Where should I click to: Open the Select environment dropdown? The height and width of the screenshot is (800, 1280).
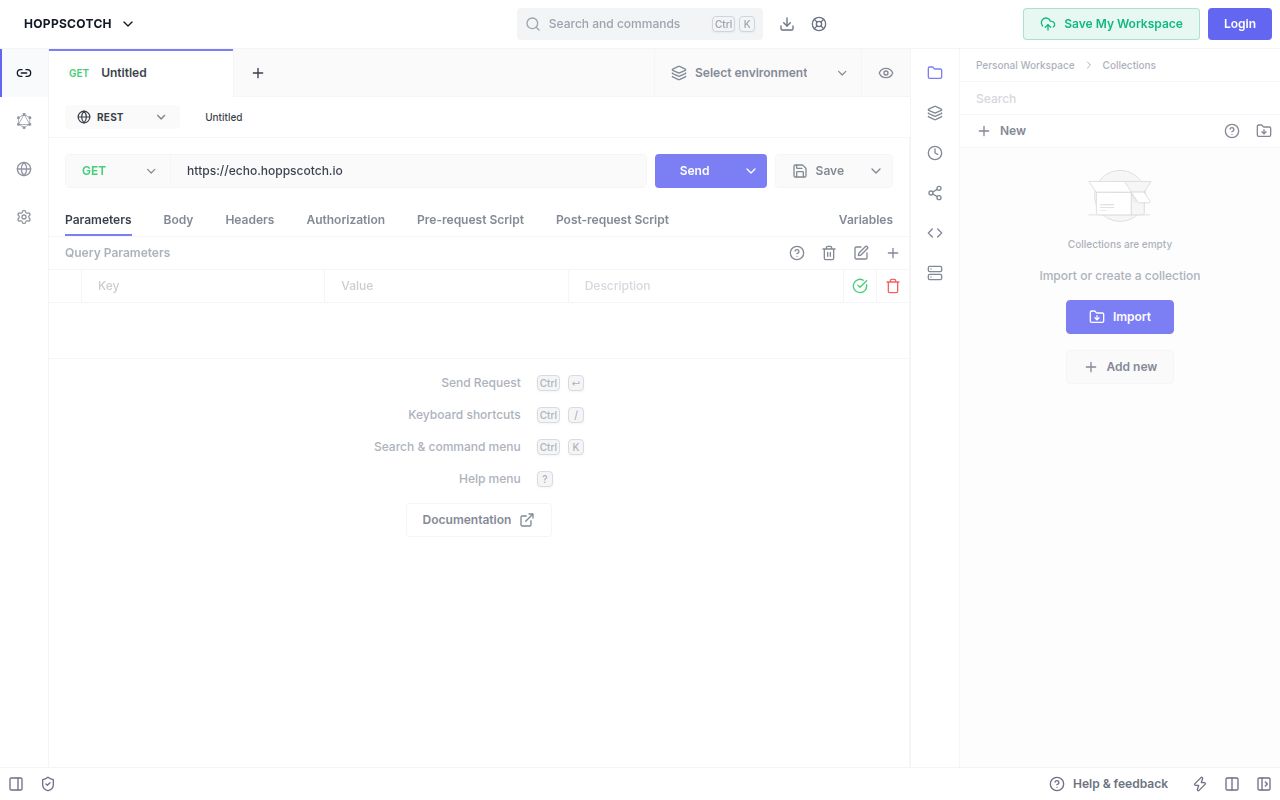click(x=758, y=73)
